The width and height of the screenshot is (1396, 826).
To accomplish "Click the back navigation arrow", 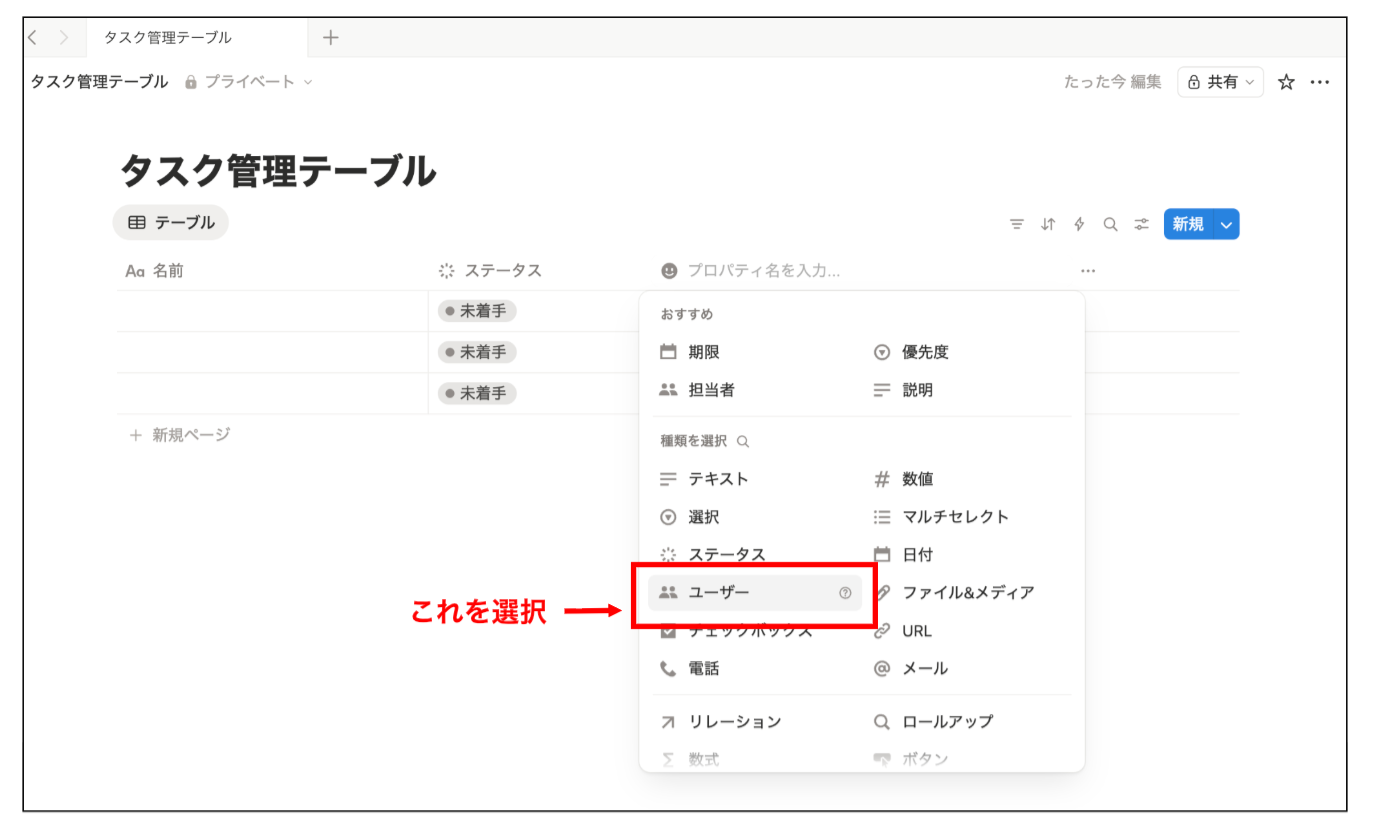I will (x=33, y=37).
